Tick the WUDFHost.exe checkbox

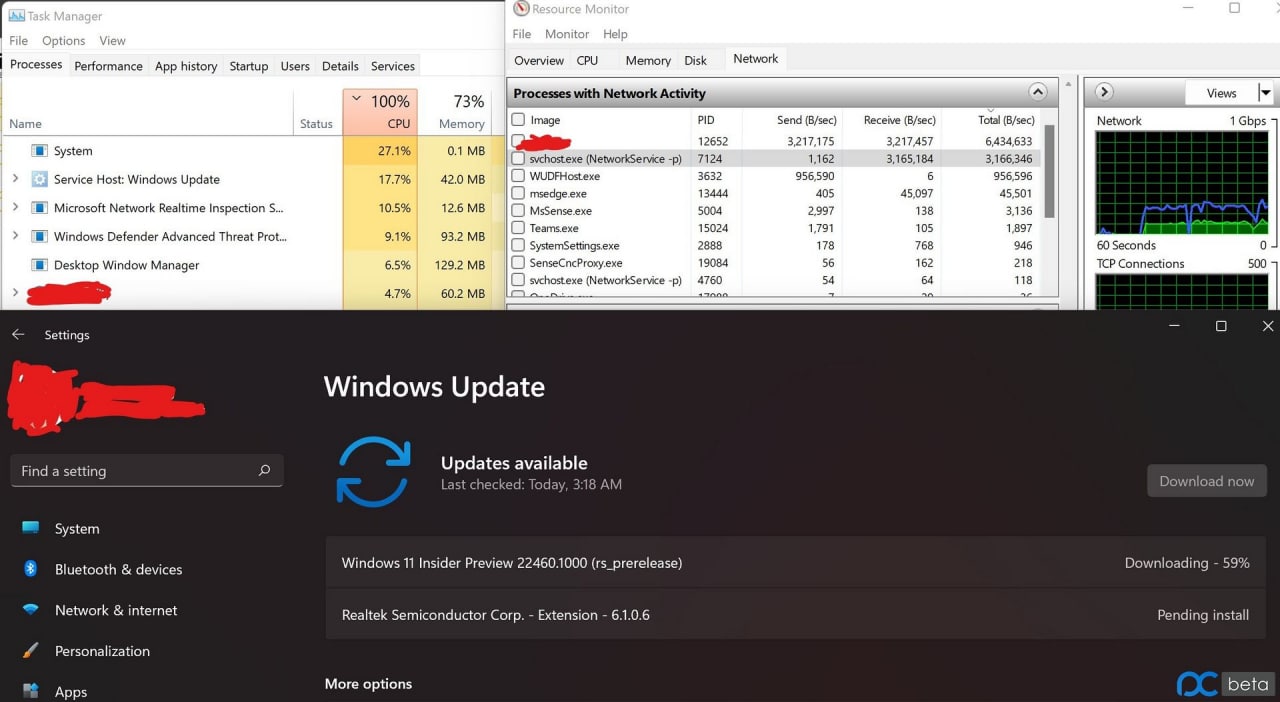tap(518, 176)
